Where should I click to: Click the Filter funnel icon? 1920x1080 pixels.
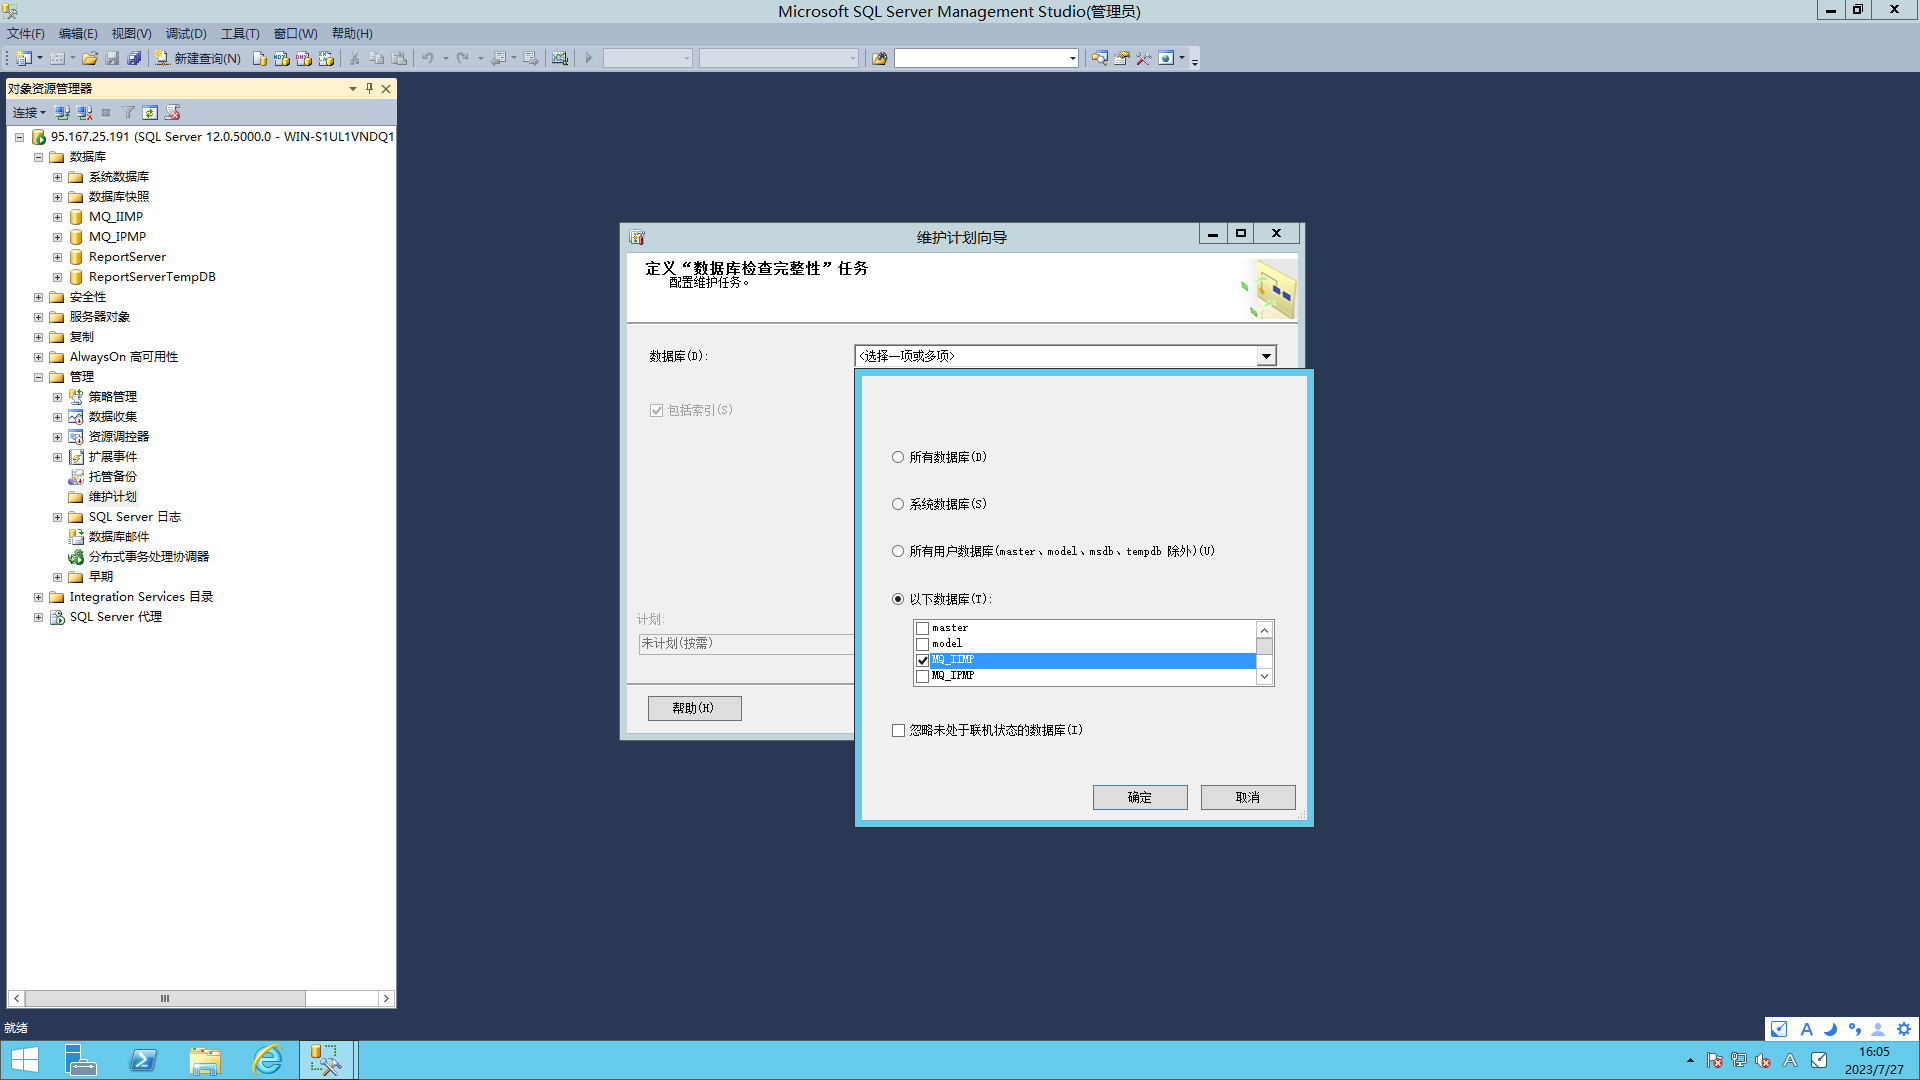click(x=128, y=113)
